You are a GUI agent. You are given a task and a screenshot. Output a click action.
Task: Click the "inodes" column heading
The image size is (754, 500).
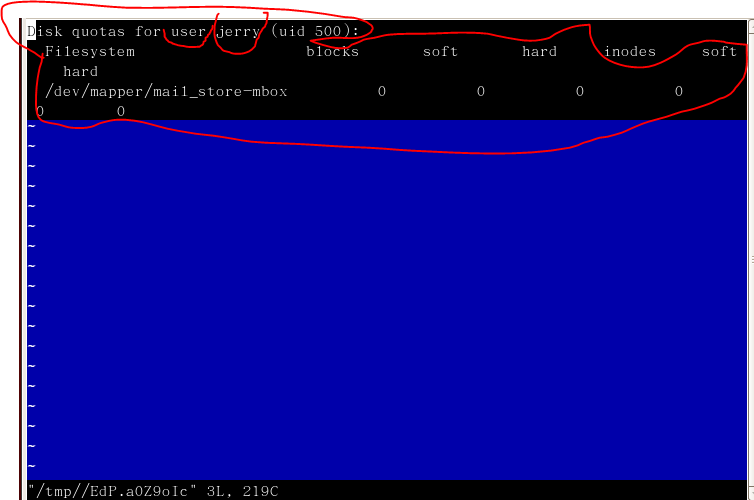coord(630,51)
